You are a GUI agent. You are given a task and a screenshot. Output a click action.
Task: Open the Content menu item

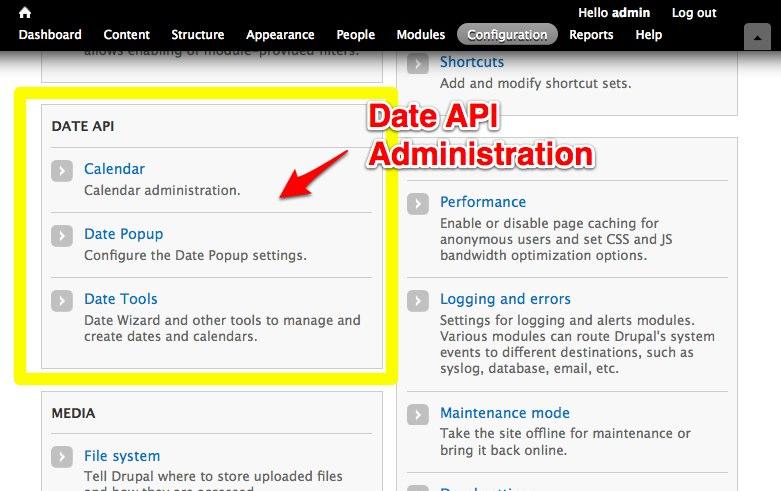(x=127, y=34)
